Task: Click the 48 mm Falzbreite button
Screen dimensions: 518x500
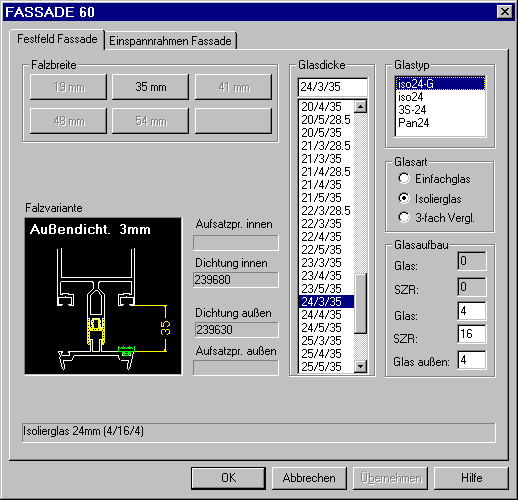Action: (68, 121)
